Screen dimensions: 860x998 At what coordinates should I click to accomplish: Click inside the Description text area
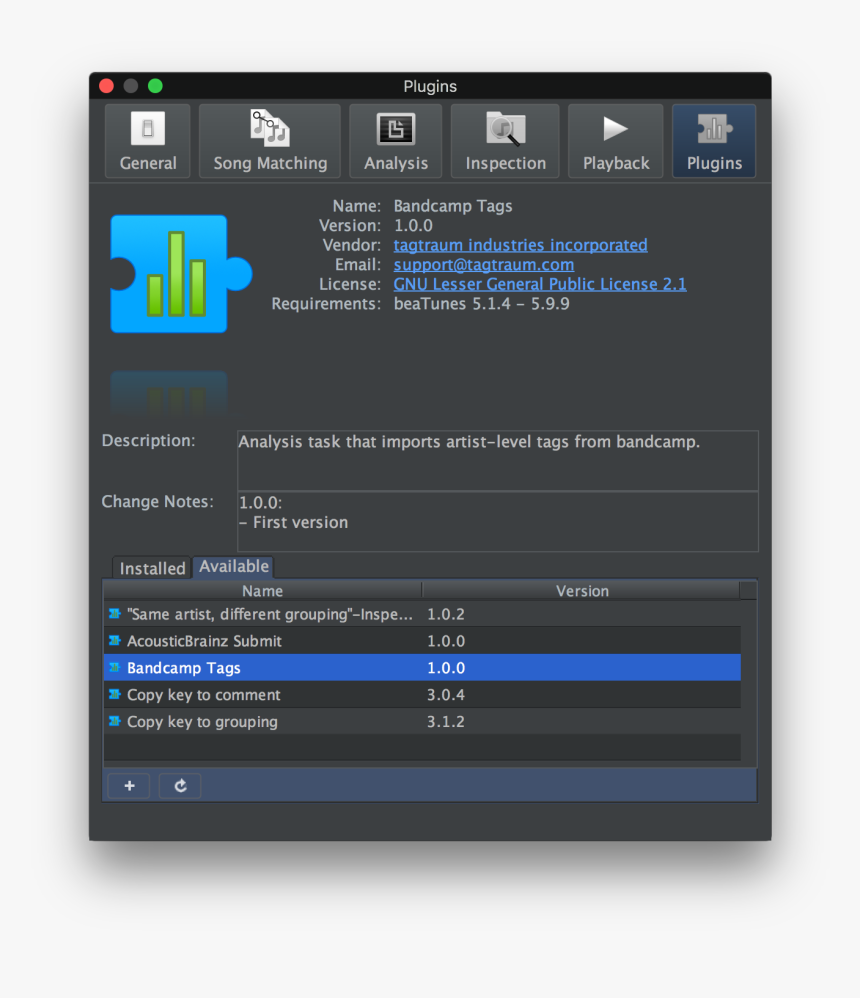(x=498, y=460)
